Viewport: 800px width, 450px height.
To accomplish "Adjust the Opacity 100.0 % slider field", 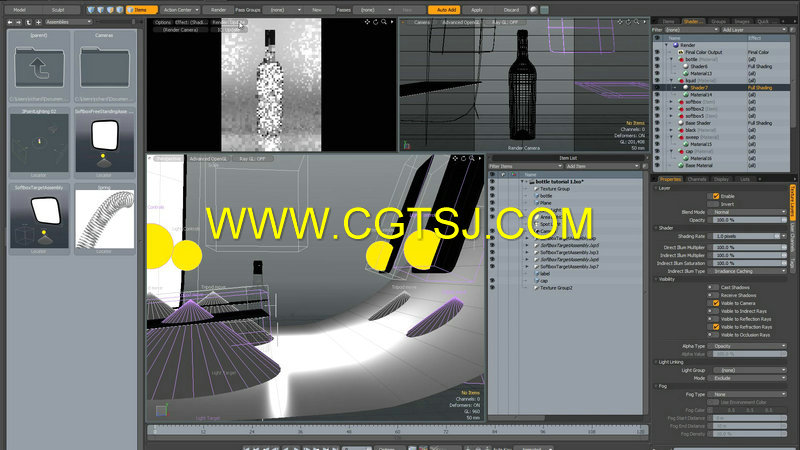I will click(748, 220).
